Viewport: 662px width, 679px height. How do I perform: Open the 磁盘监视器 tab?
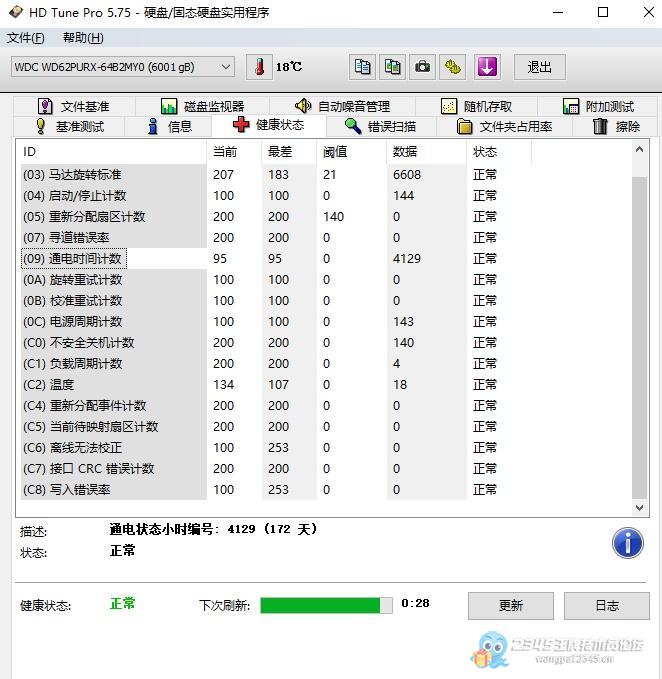[x=203, y=106]
